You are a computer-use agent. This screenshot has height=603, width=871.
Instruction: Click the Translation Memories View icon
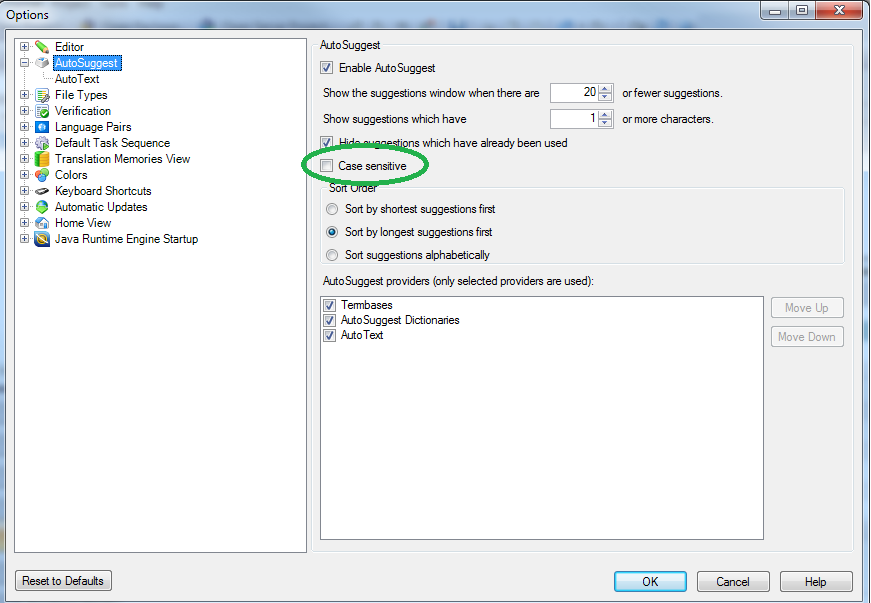pyautogui.click(x=42, y=159)
